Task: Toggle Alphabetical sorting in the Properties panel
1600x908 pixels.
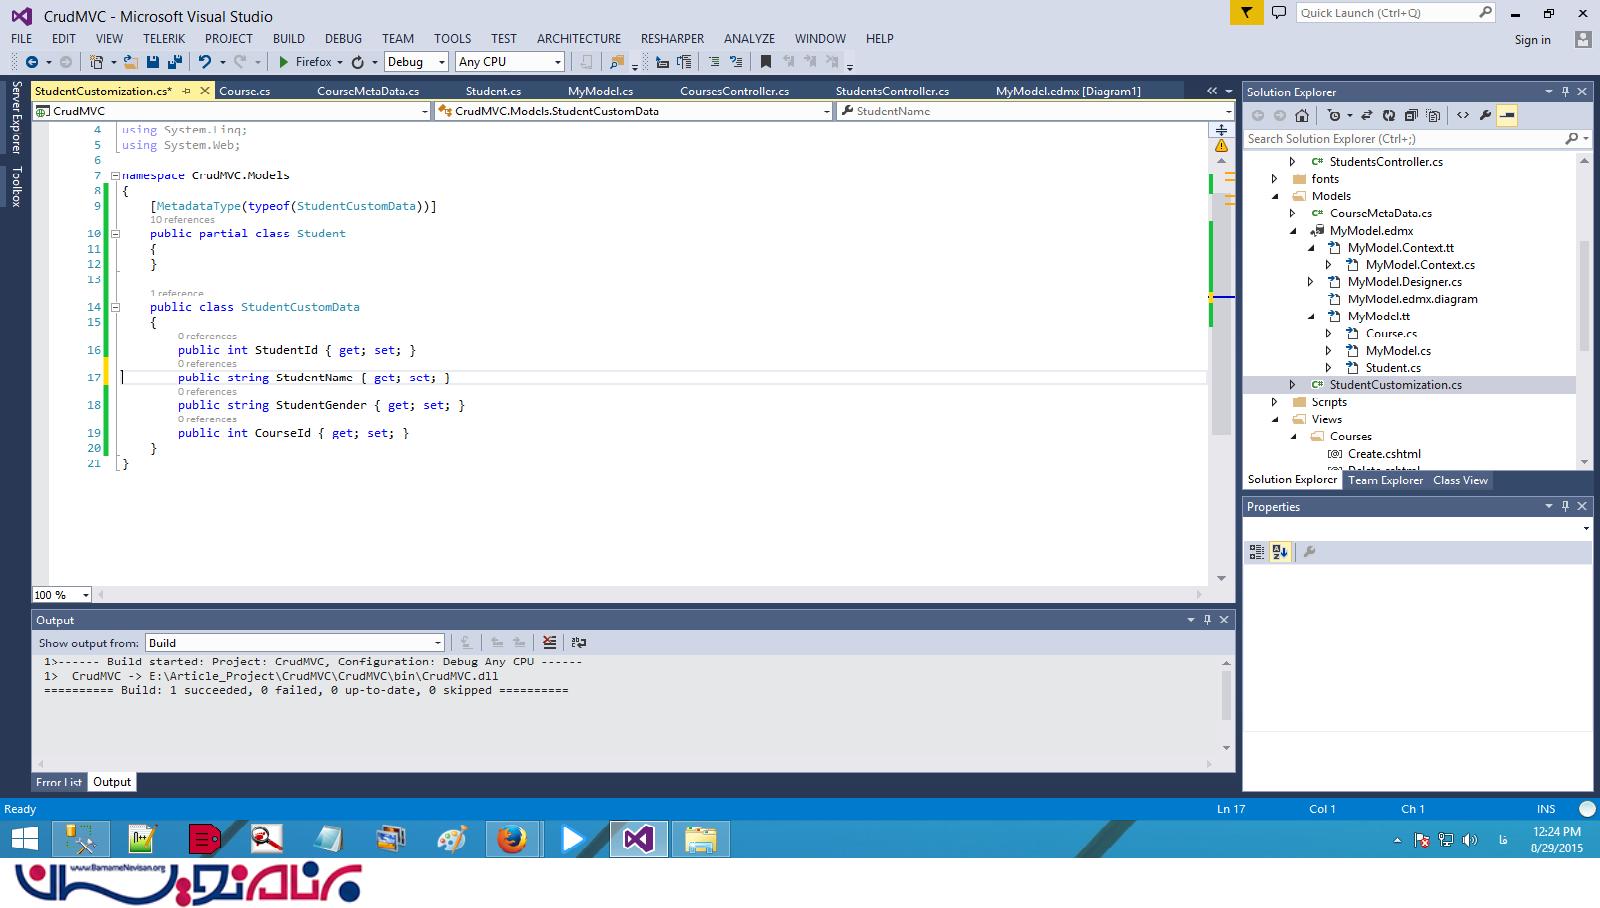Action: pyautogui.click(x=1280, y=552)
